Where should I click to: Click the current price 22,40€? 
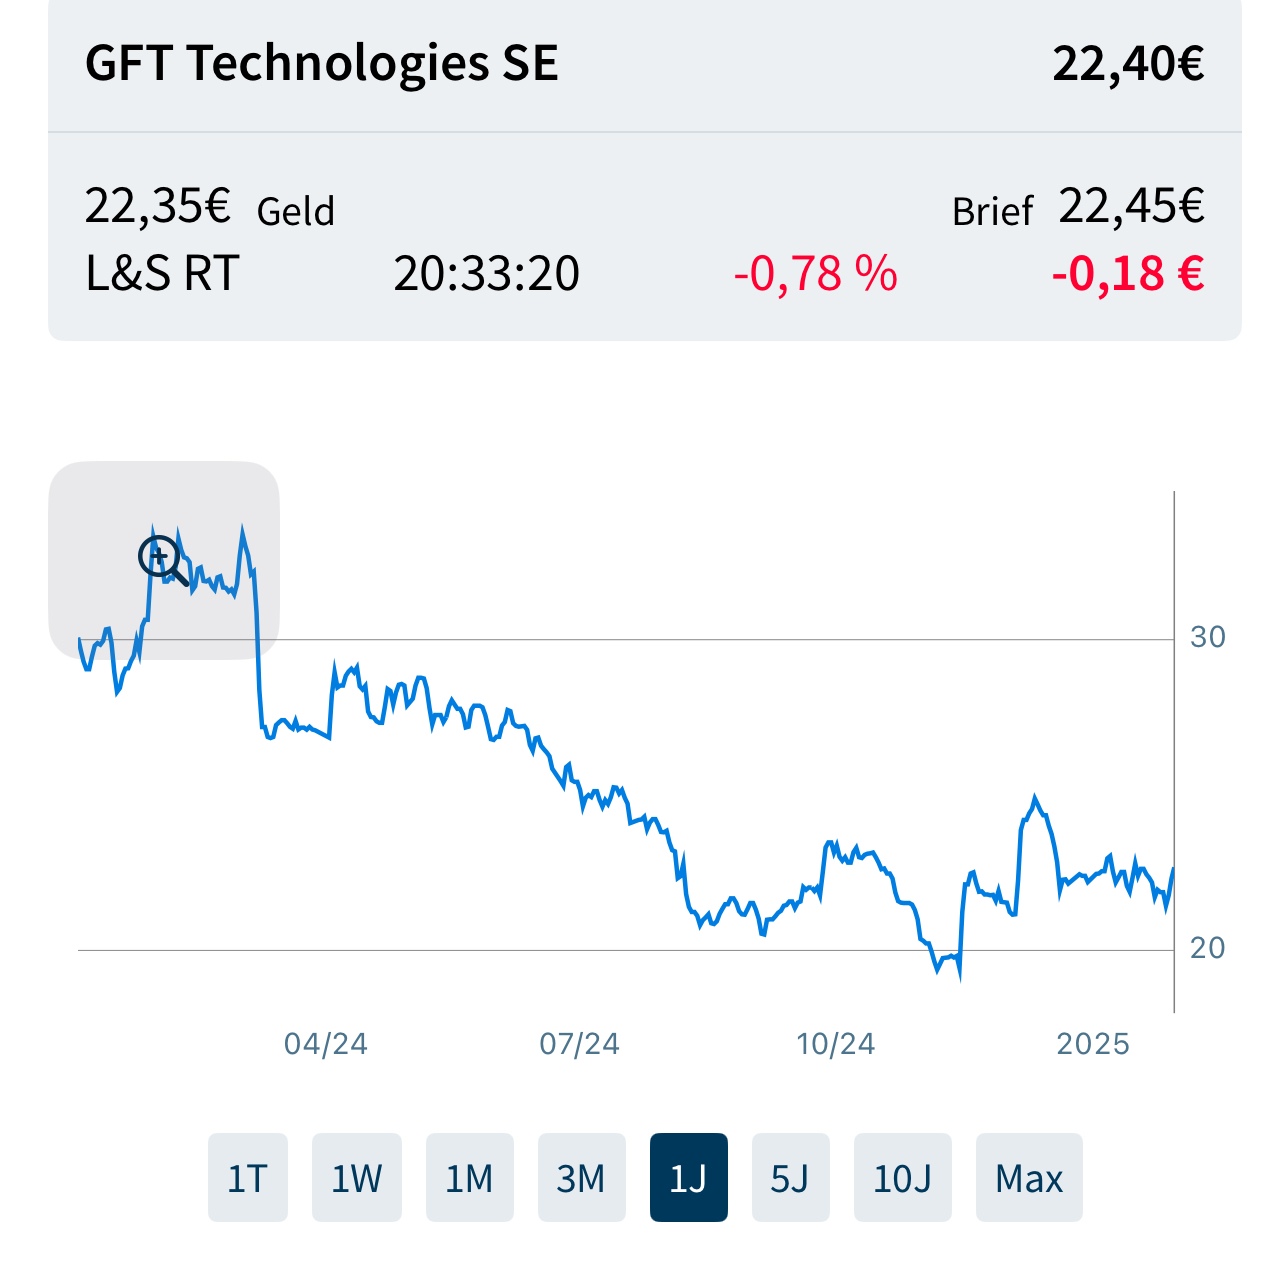tap(1129, 64)
